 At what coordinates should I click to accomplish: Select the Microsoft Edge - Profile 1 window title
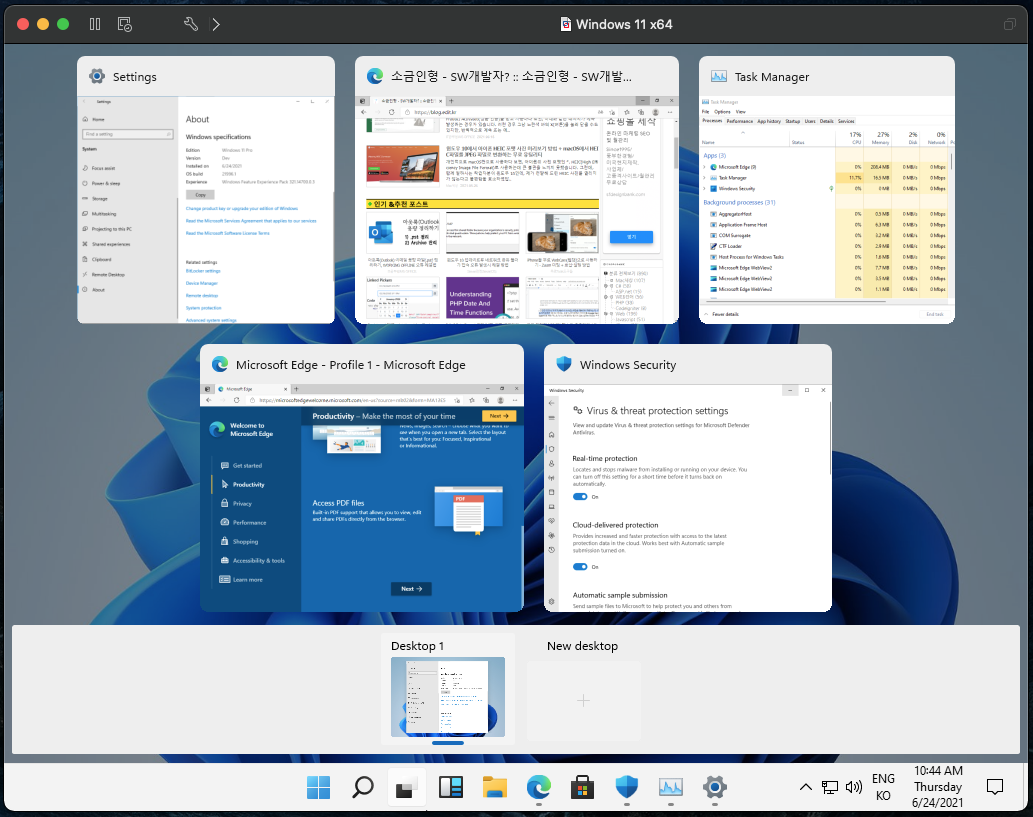350,365
